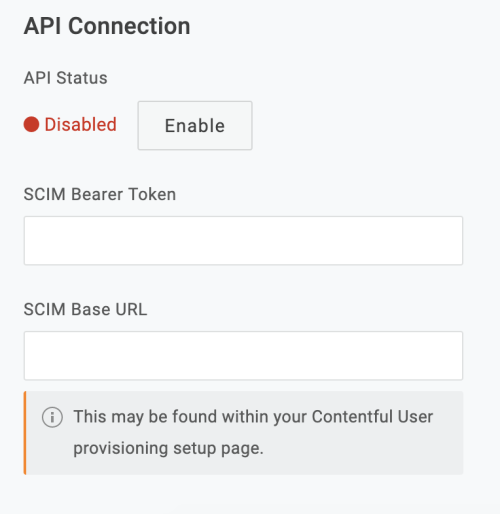Click the SCIM Bearer Token label
500x514 pixels.
tap(100, 194)
